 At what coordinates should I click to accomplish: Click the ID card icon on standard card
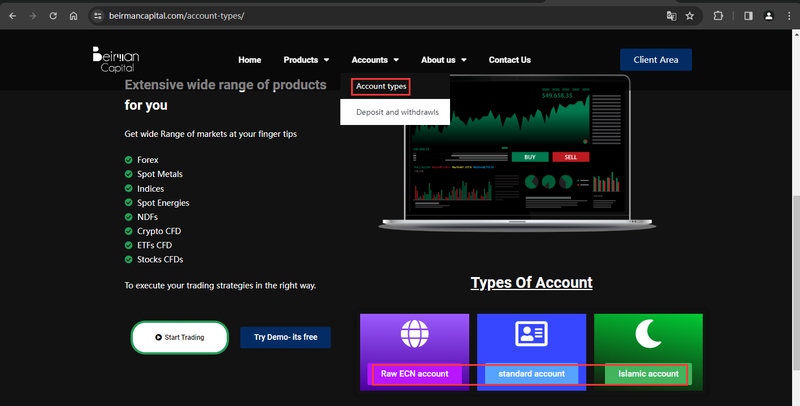tap(531, 334)
